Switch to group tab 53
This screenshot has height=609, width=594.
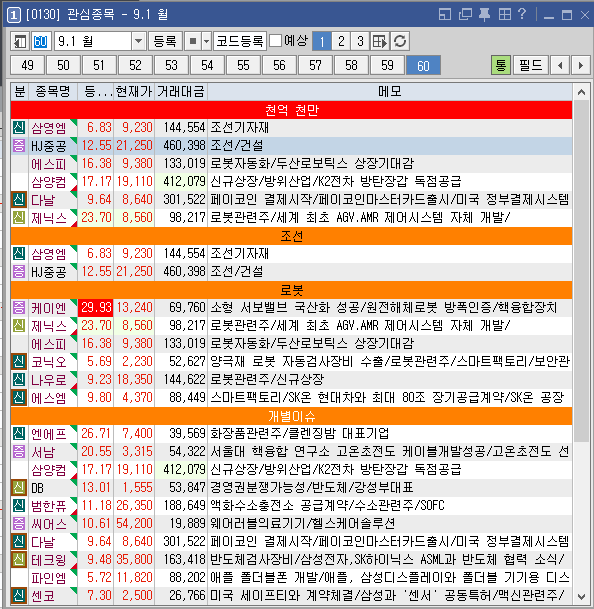tap(171, 65)
